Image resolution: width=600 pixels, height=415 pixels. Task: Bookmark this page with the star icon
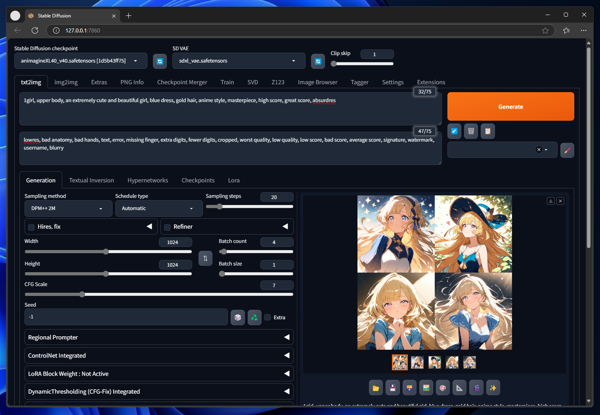(545, 31)
